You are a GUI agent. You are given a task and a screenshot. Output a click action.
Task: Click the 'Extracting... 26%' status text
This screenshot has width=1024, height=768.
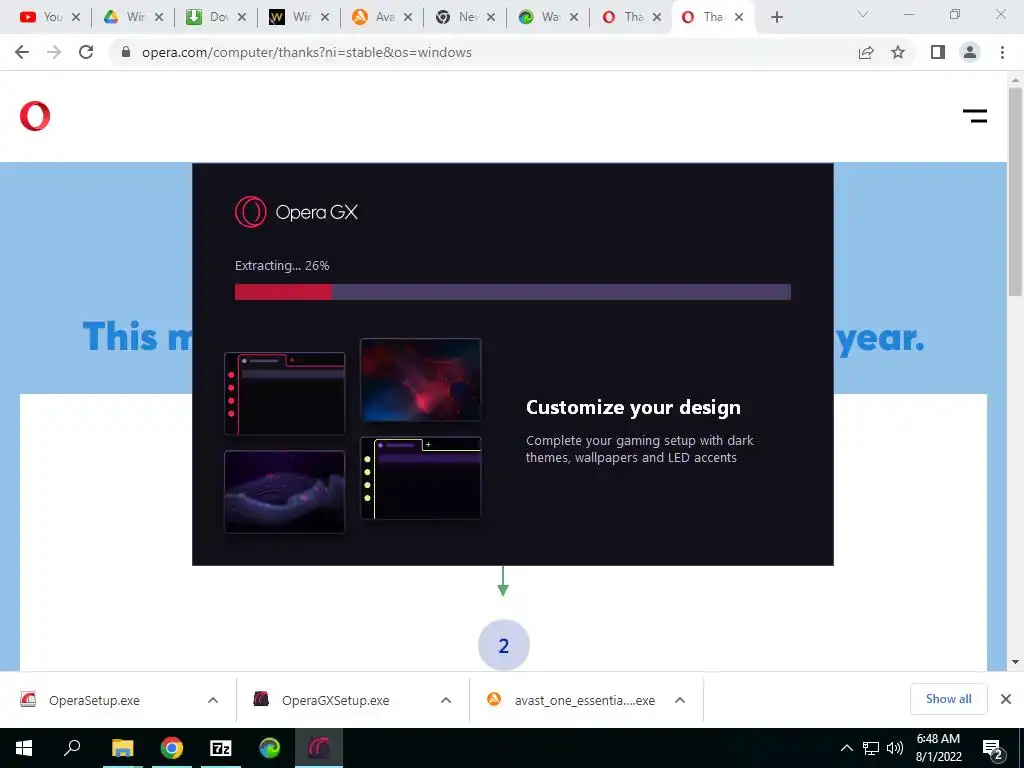coord(282,266)
